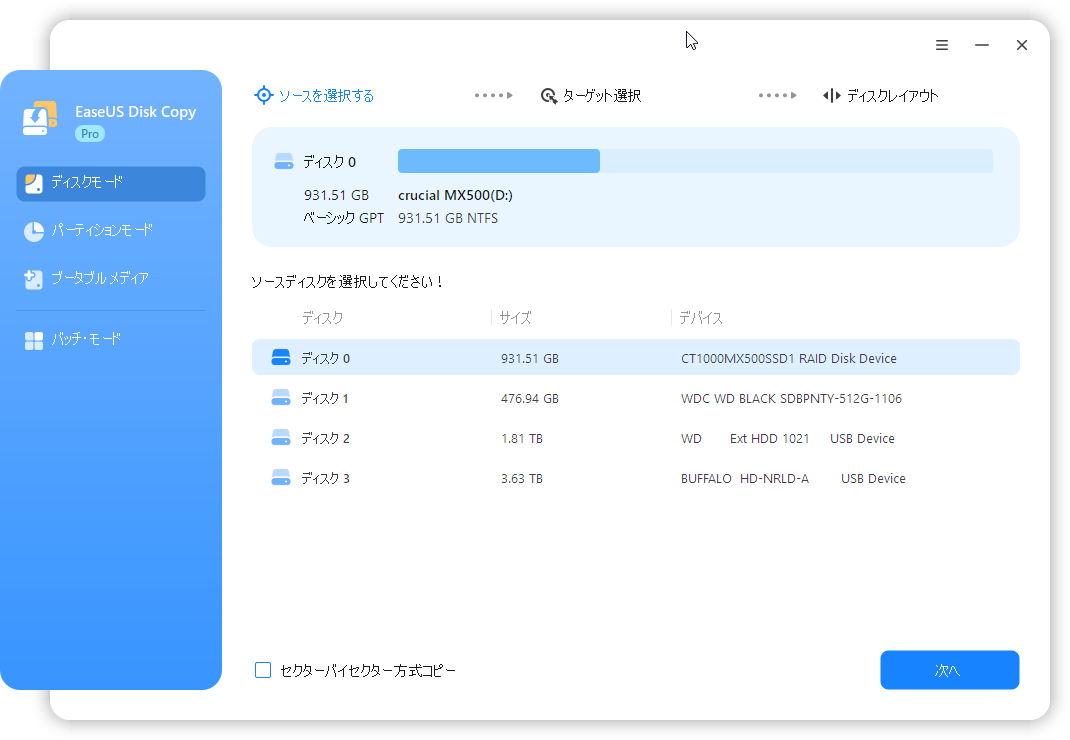Image resolution: width=1070 pixels, height=740 pixels.
Task: Select the ディスク 3 row in the list
Action: coord(635,479)
